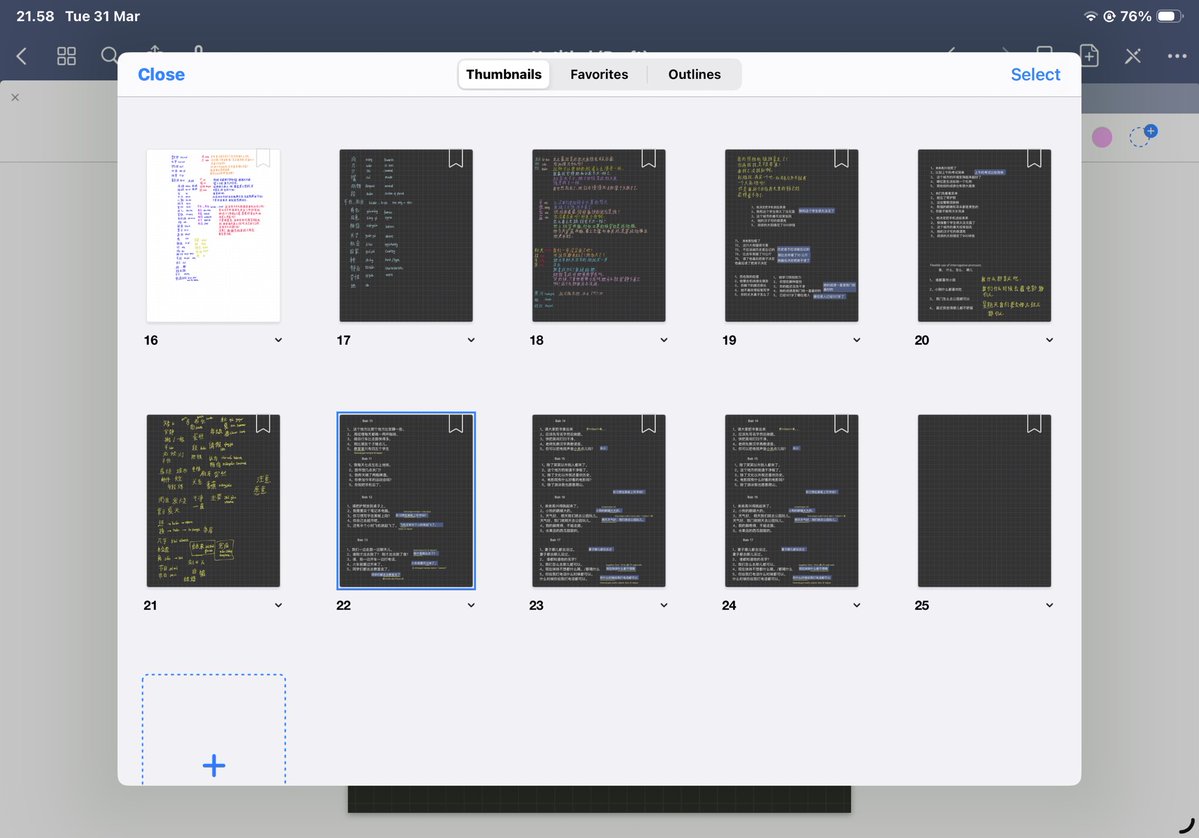Tap the Select button
Image resolution: width=1199 pixels, height=838 pixels.
[1035, 74]
